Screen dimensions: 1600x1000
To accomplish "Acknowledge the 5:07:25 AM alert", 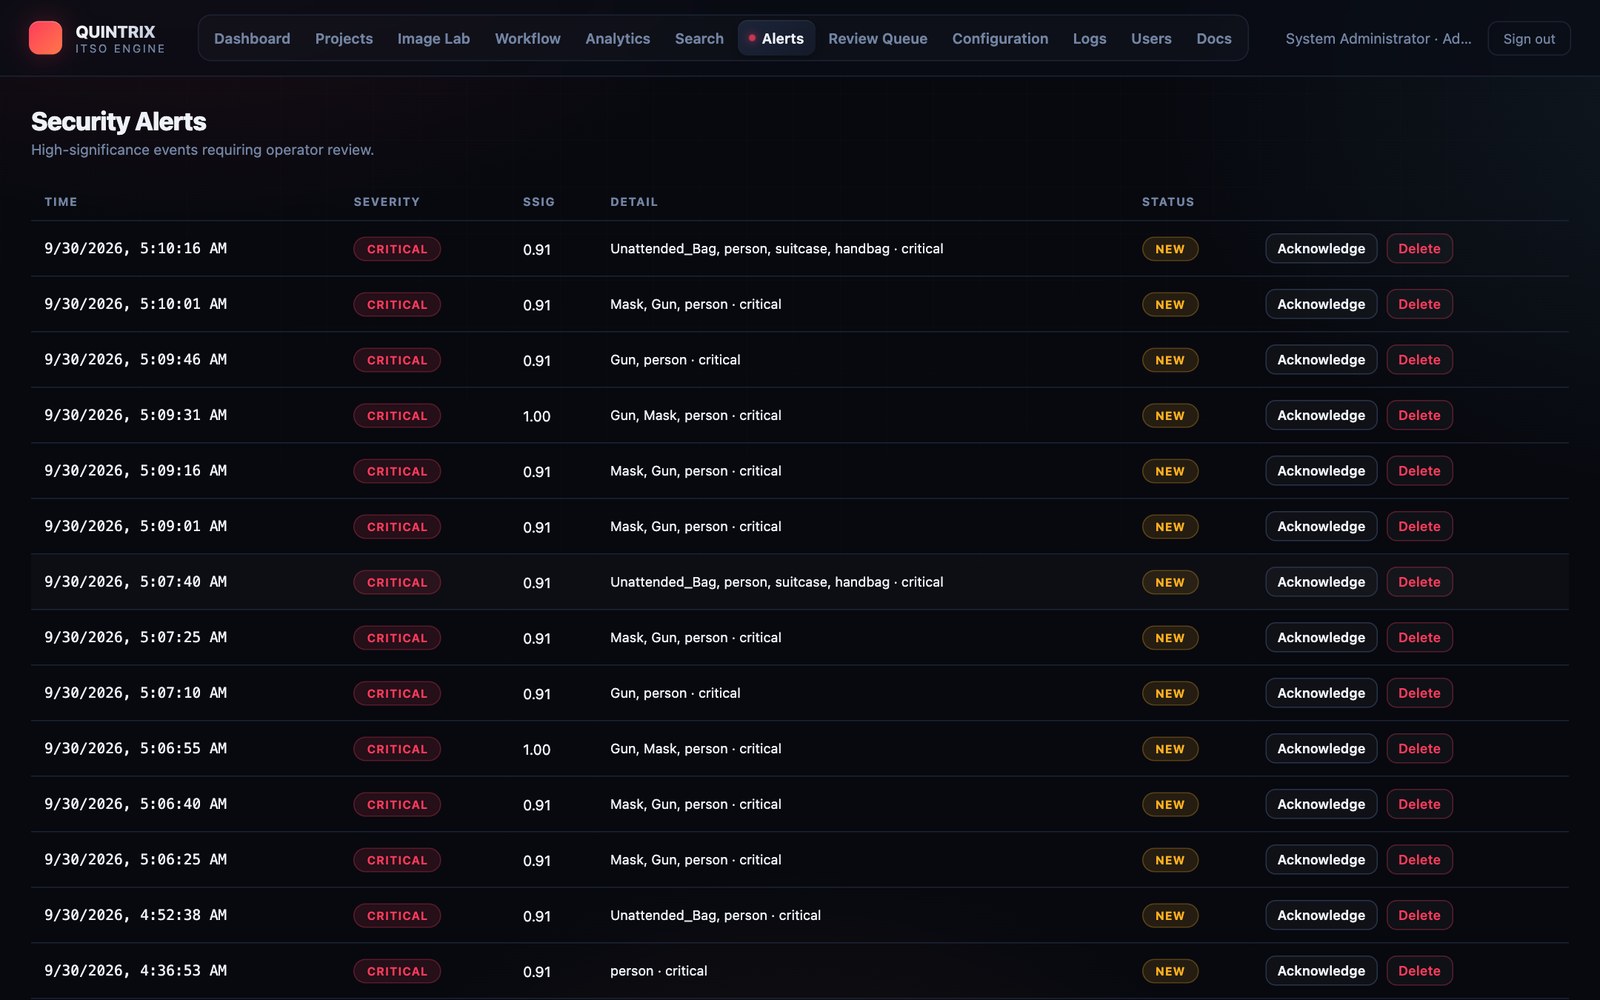I will click(1321, 637).
